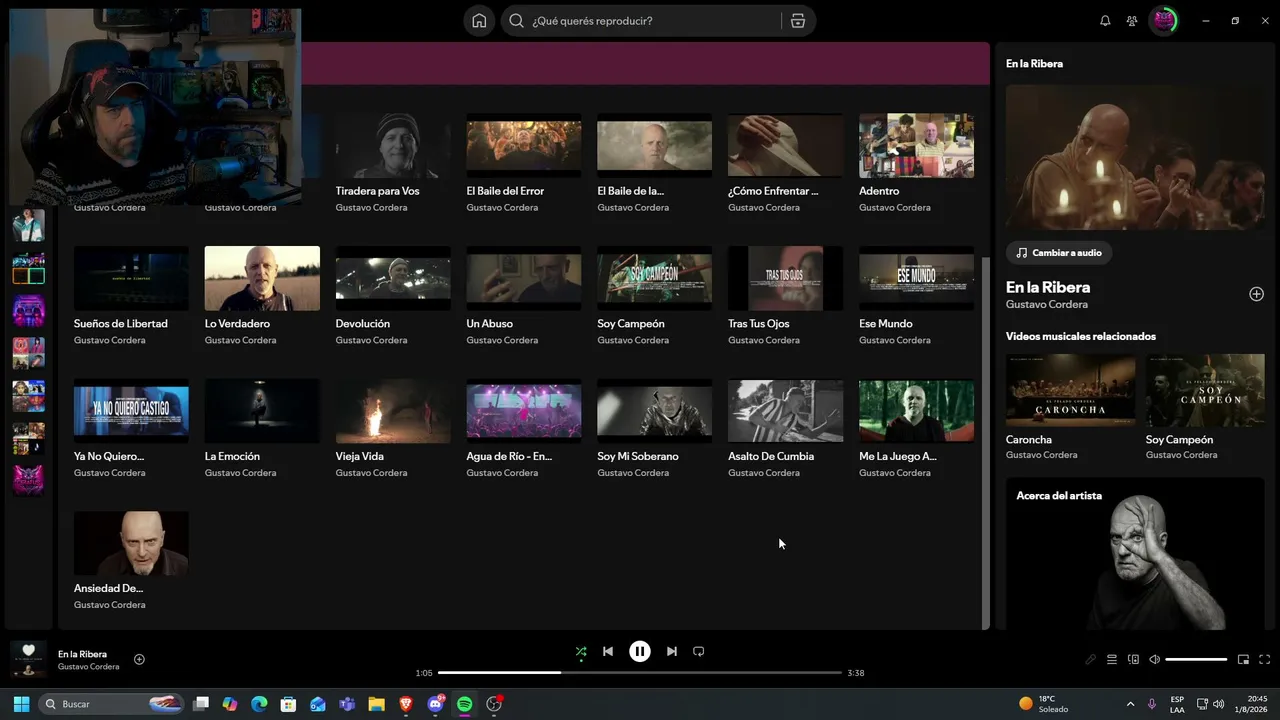
Task: Add En la Ribera to library in side panel
Action: [1256, 294]
